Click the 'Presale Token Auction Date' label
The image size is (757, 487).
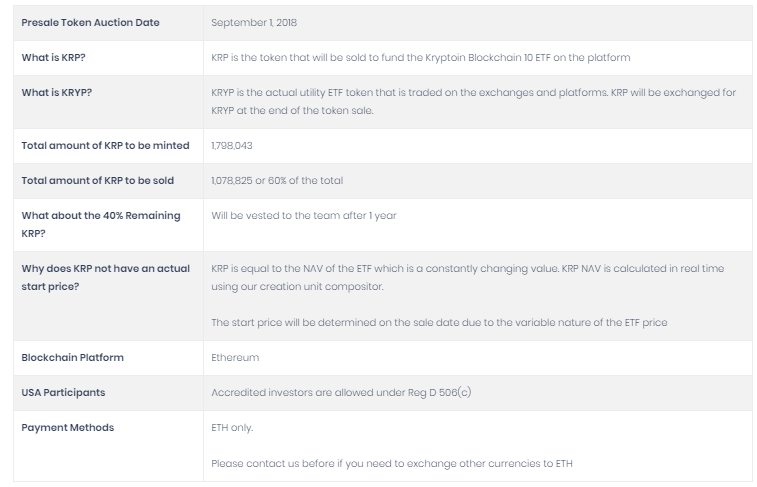click(x=90, y=23)
